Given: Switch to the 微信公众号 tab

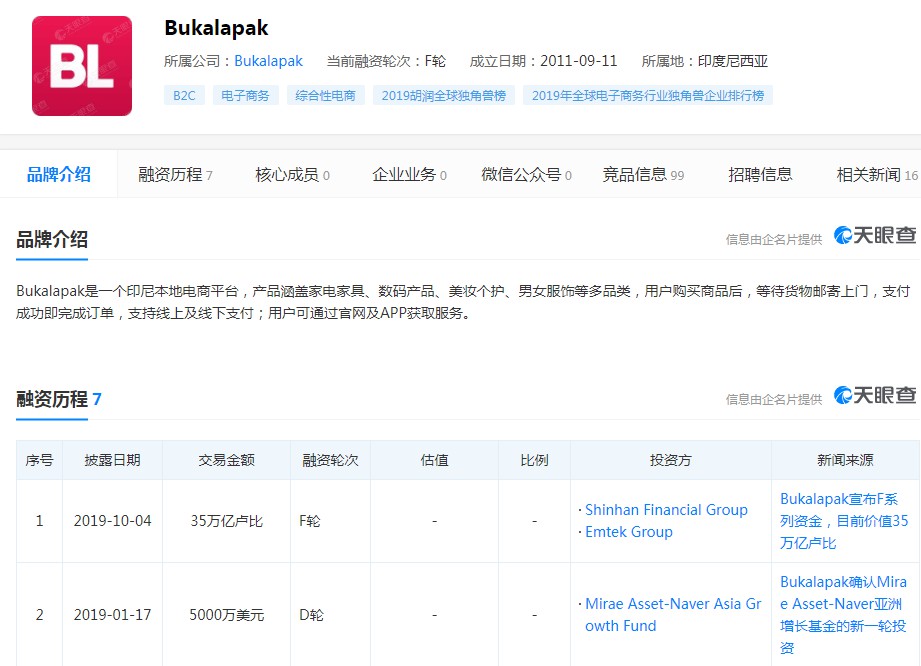Looking at the screenshot, I should 526,174.
